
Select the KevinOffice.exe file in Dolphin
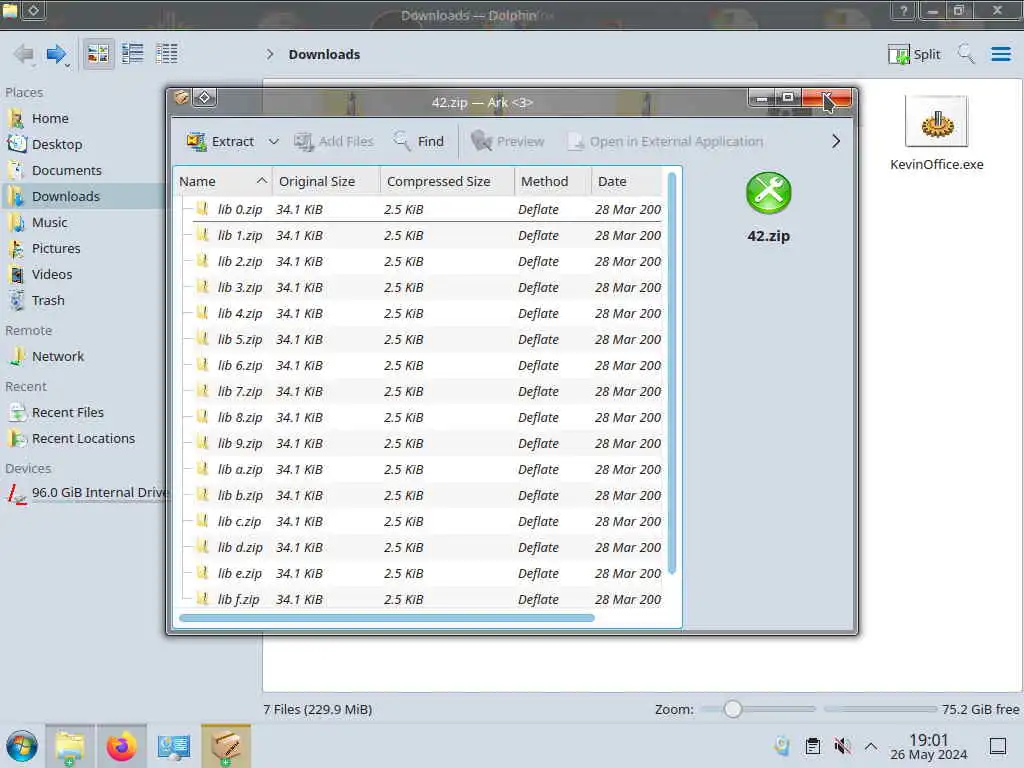pos(936,134)
